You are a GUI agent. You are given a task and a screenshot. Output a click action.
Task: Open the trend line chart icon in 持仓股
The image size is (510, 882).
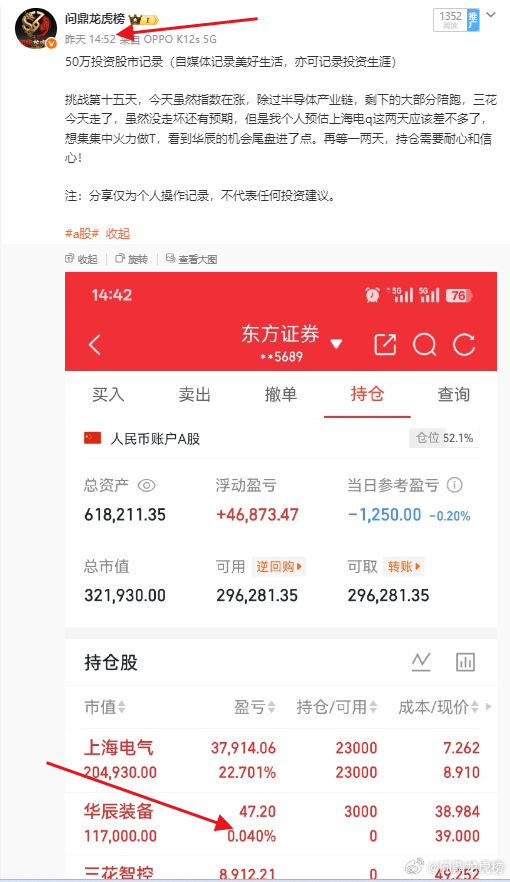(x=421, y=662)
